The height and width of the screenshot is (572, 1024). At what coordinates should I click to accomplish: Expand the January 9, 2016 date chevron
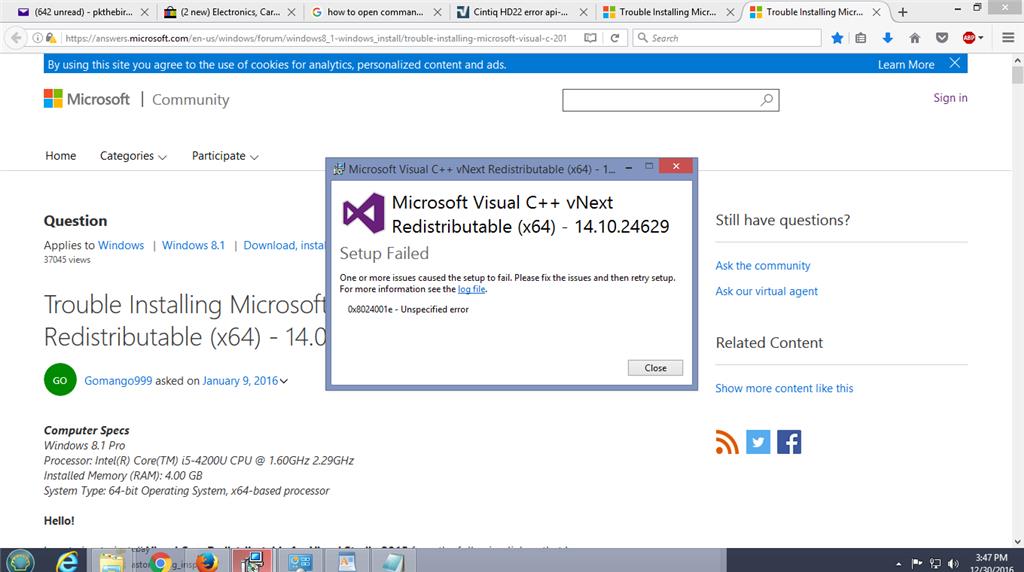283,381
